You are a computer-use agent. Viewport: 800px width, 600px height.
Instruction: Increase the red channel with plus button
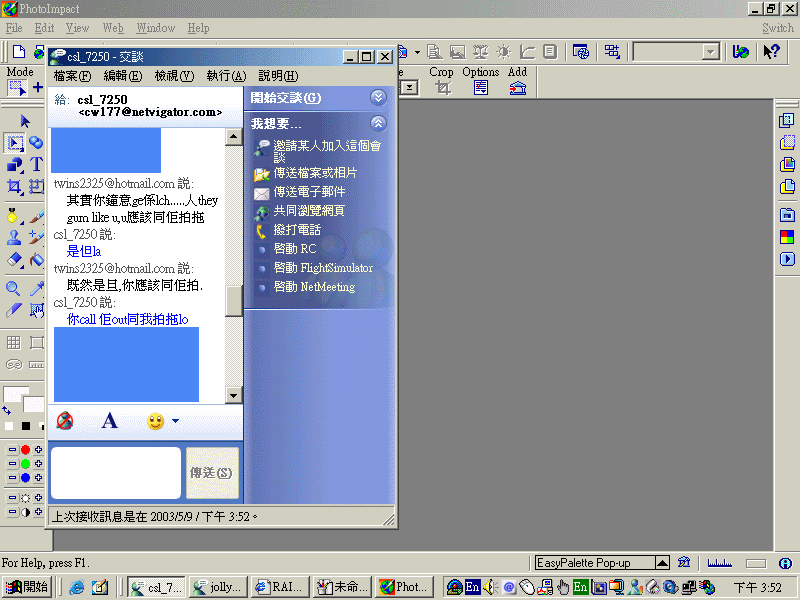(38, 449)
